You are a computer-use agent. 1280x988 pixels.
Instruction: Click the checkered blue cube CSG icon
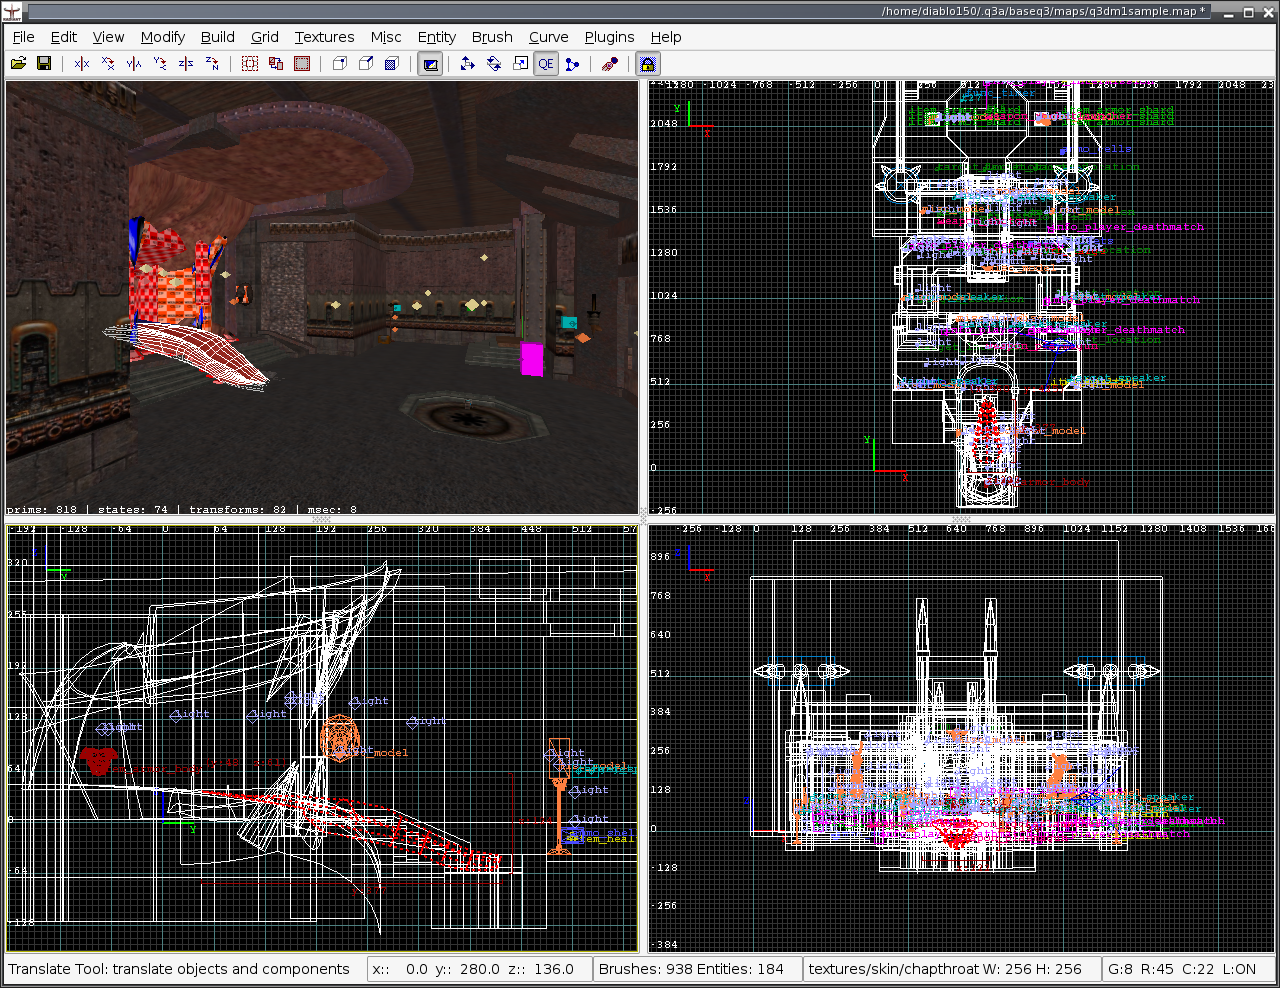click(x=392, y=63)
